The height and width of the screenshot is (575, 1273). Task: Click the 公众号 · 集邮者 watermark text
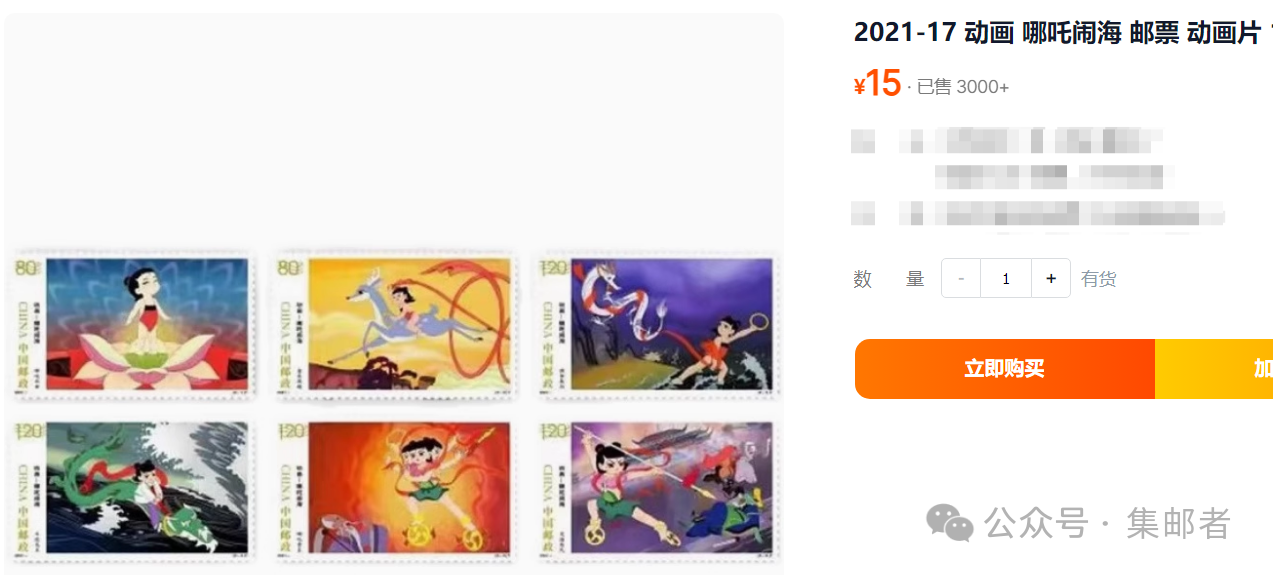point(1107,523)
